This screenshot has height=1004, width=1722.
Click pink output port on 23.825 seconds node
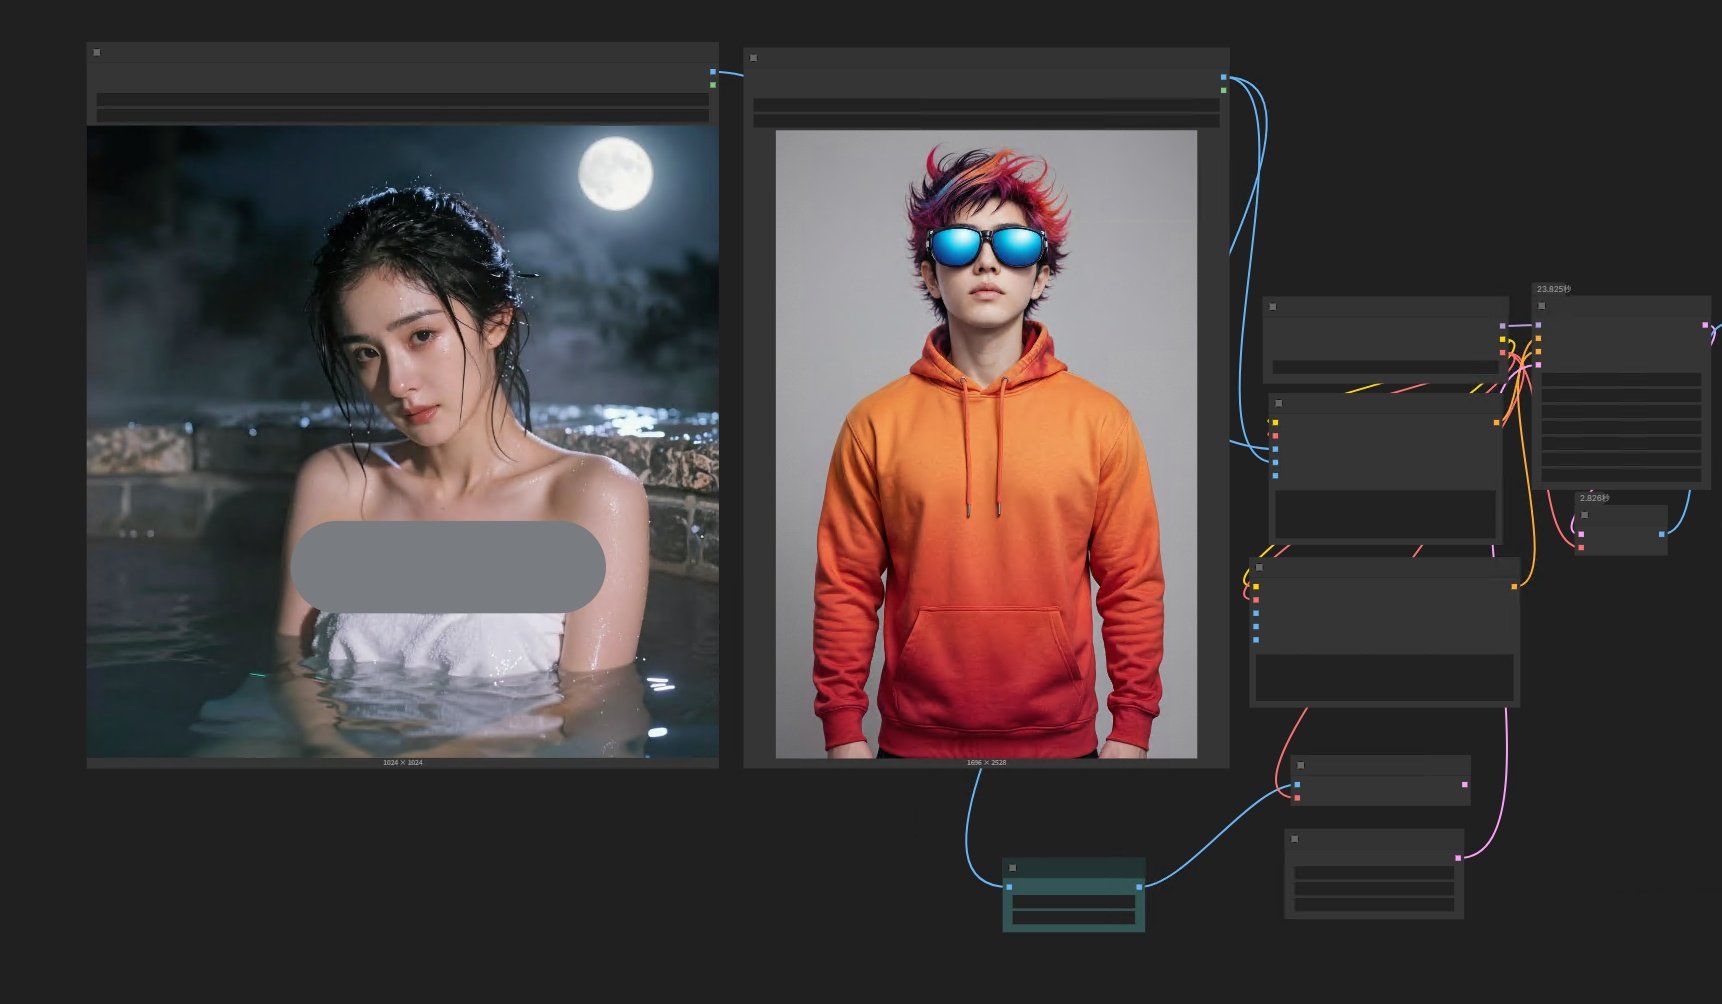pos(1705,325)
